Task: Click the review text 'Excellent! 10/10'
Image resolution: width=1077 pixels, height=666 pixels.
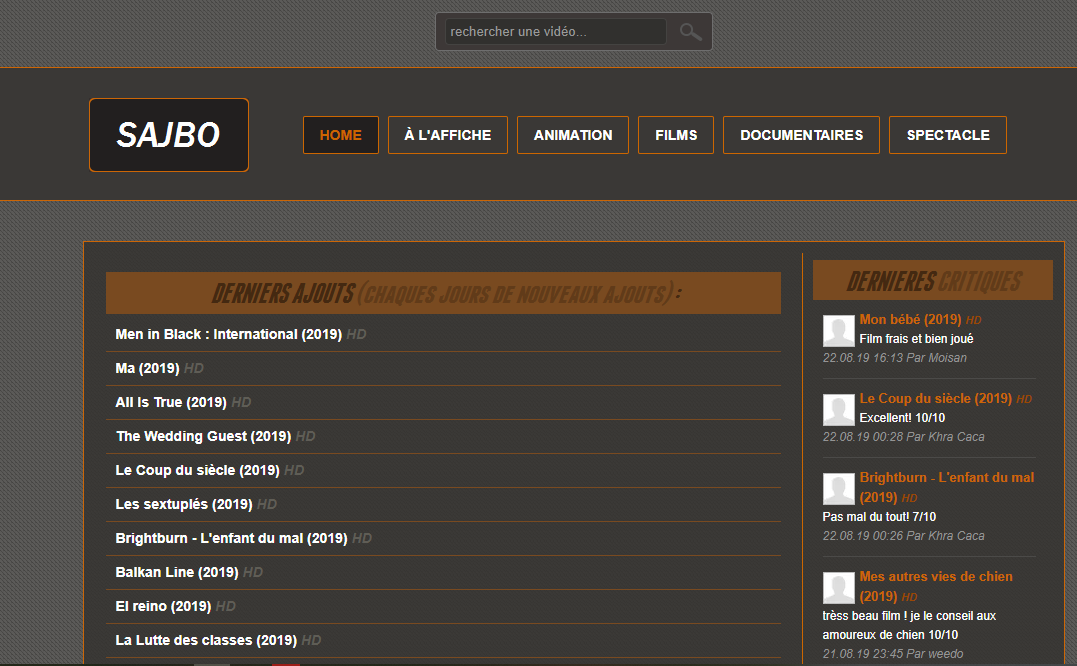Action: [902, 417]
